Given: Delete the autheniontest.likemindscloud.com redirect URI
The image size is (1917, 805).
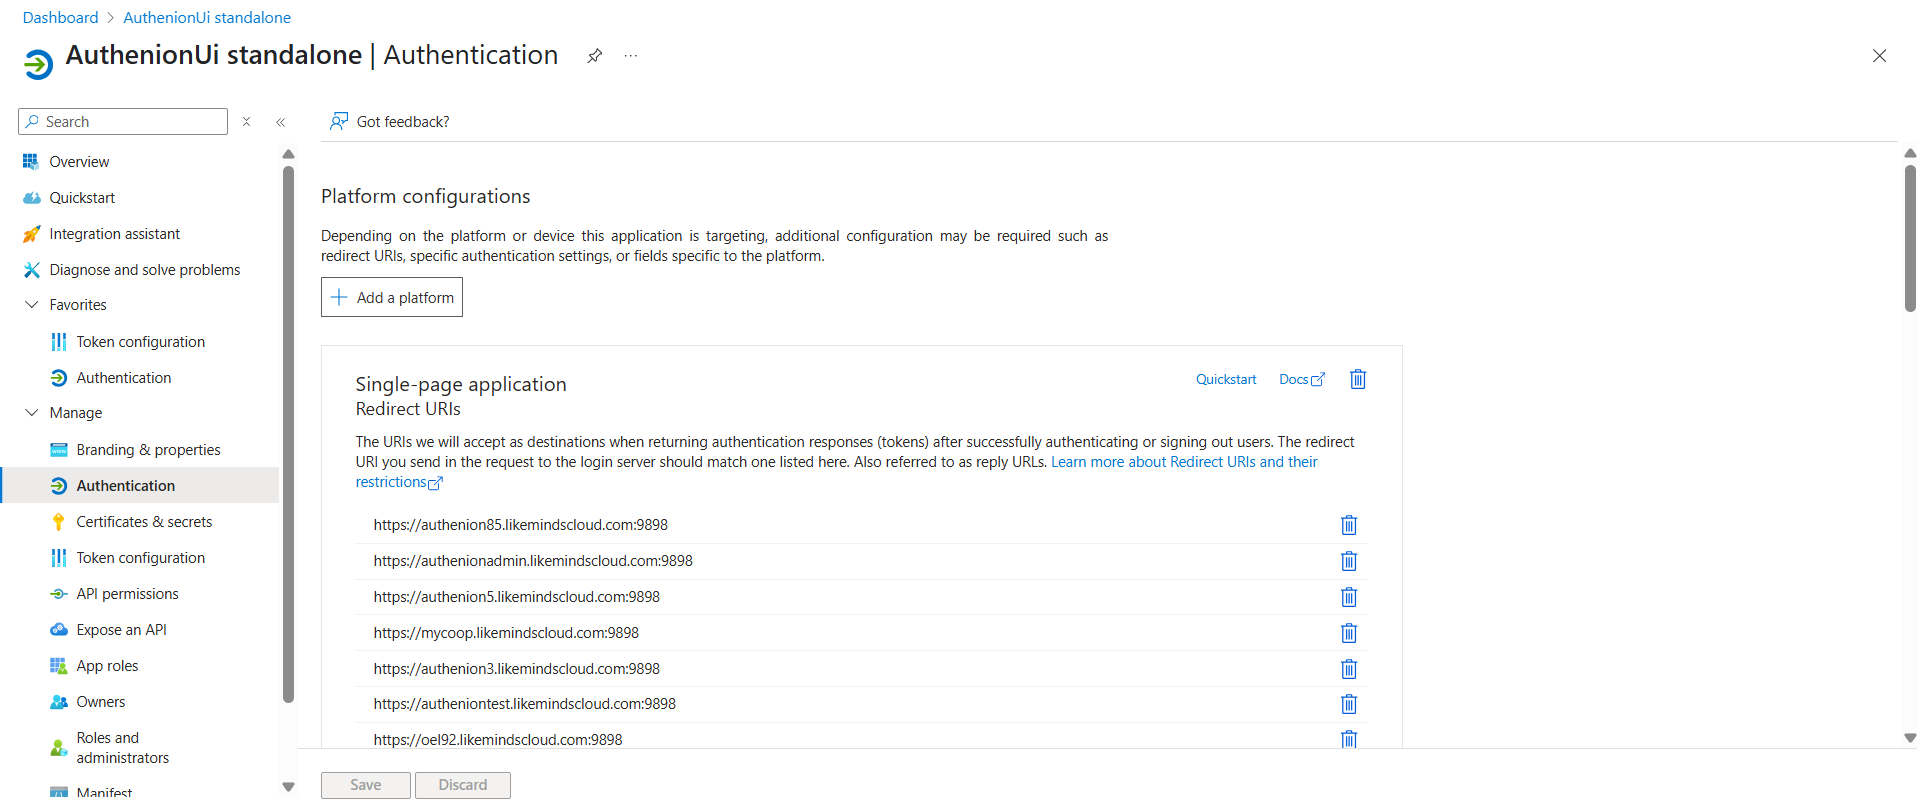Looking at the screenshot, I should click(x=1349, y=704).
